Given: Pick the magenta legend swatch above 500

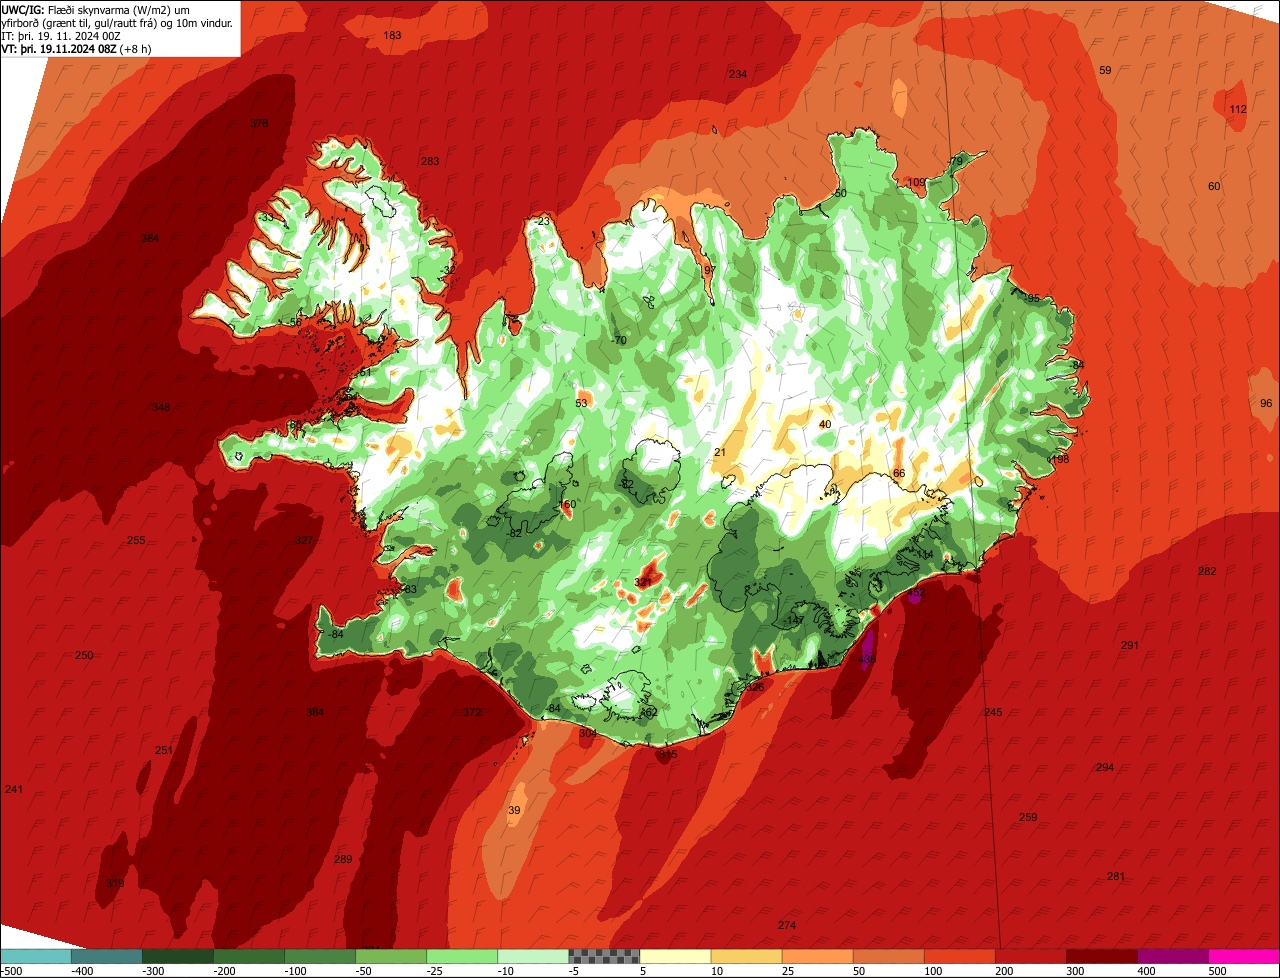Looking at the screenshot, I should click(x=1243, y=956).
